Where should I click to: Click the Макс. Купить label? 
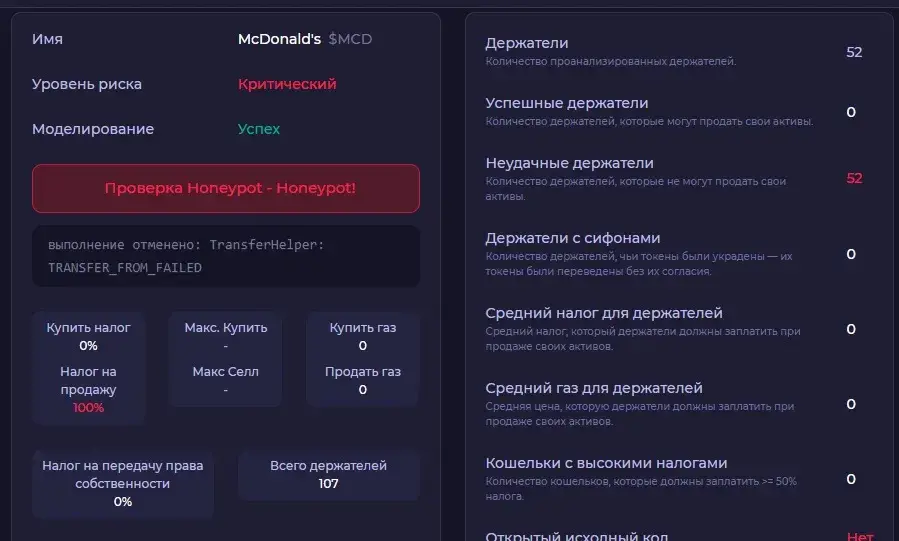tap(226, 327)
